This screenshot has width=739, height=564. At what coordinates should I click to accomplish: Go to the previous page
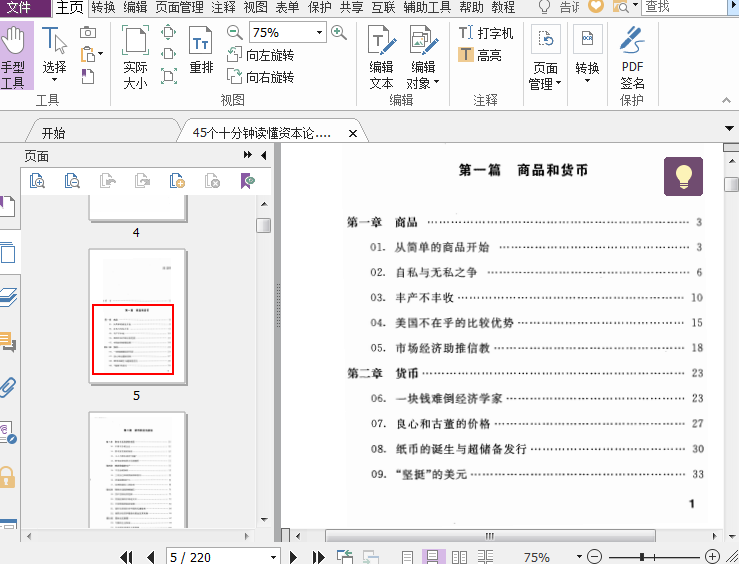(x=151, y=557)
